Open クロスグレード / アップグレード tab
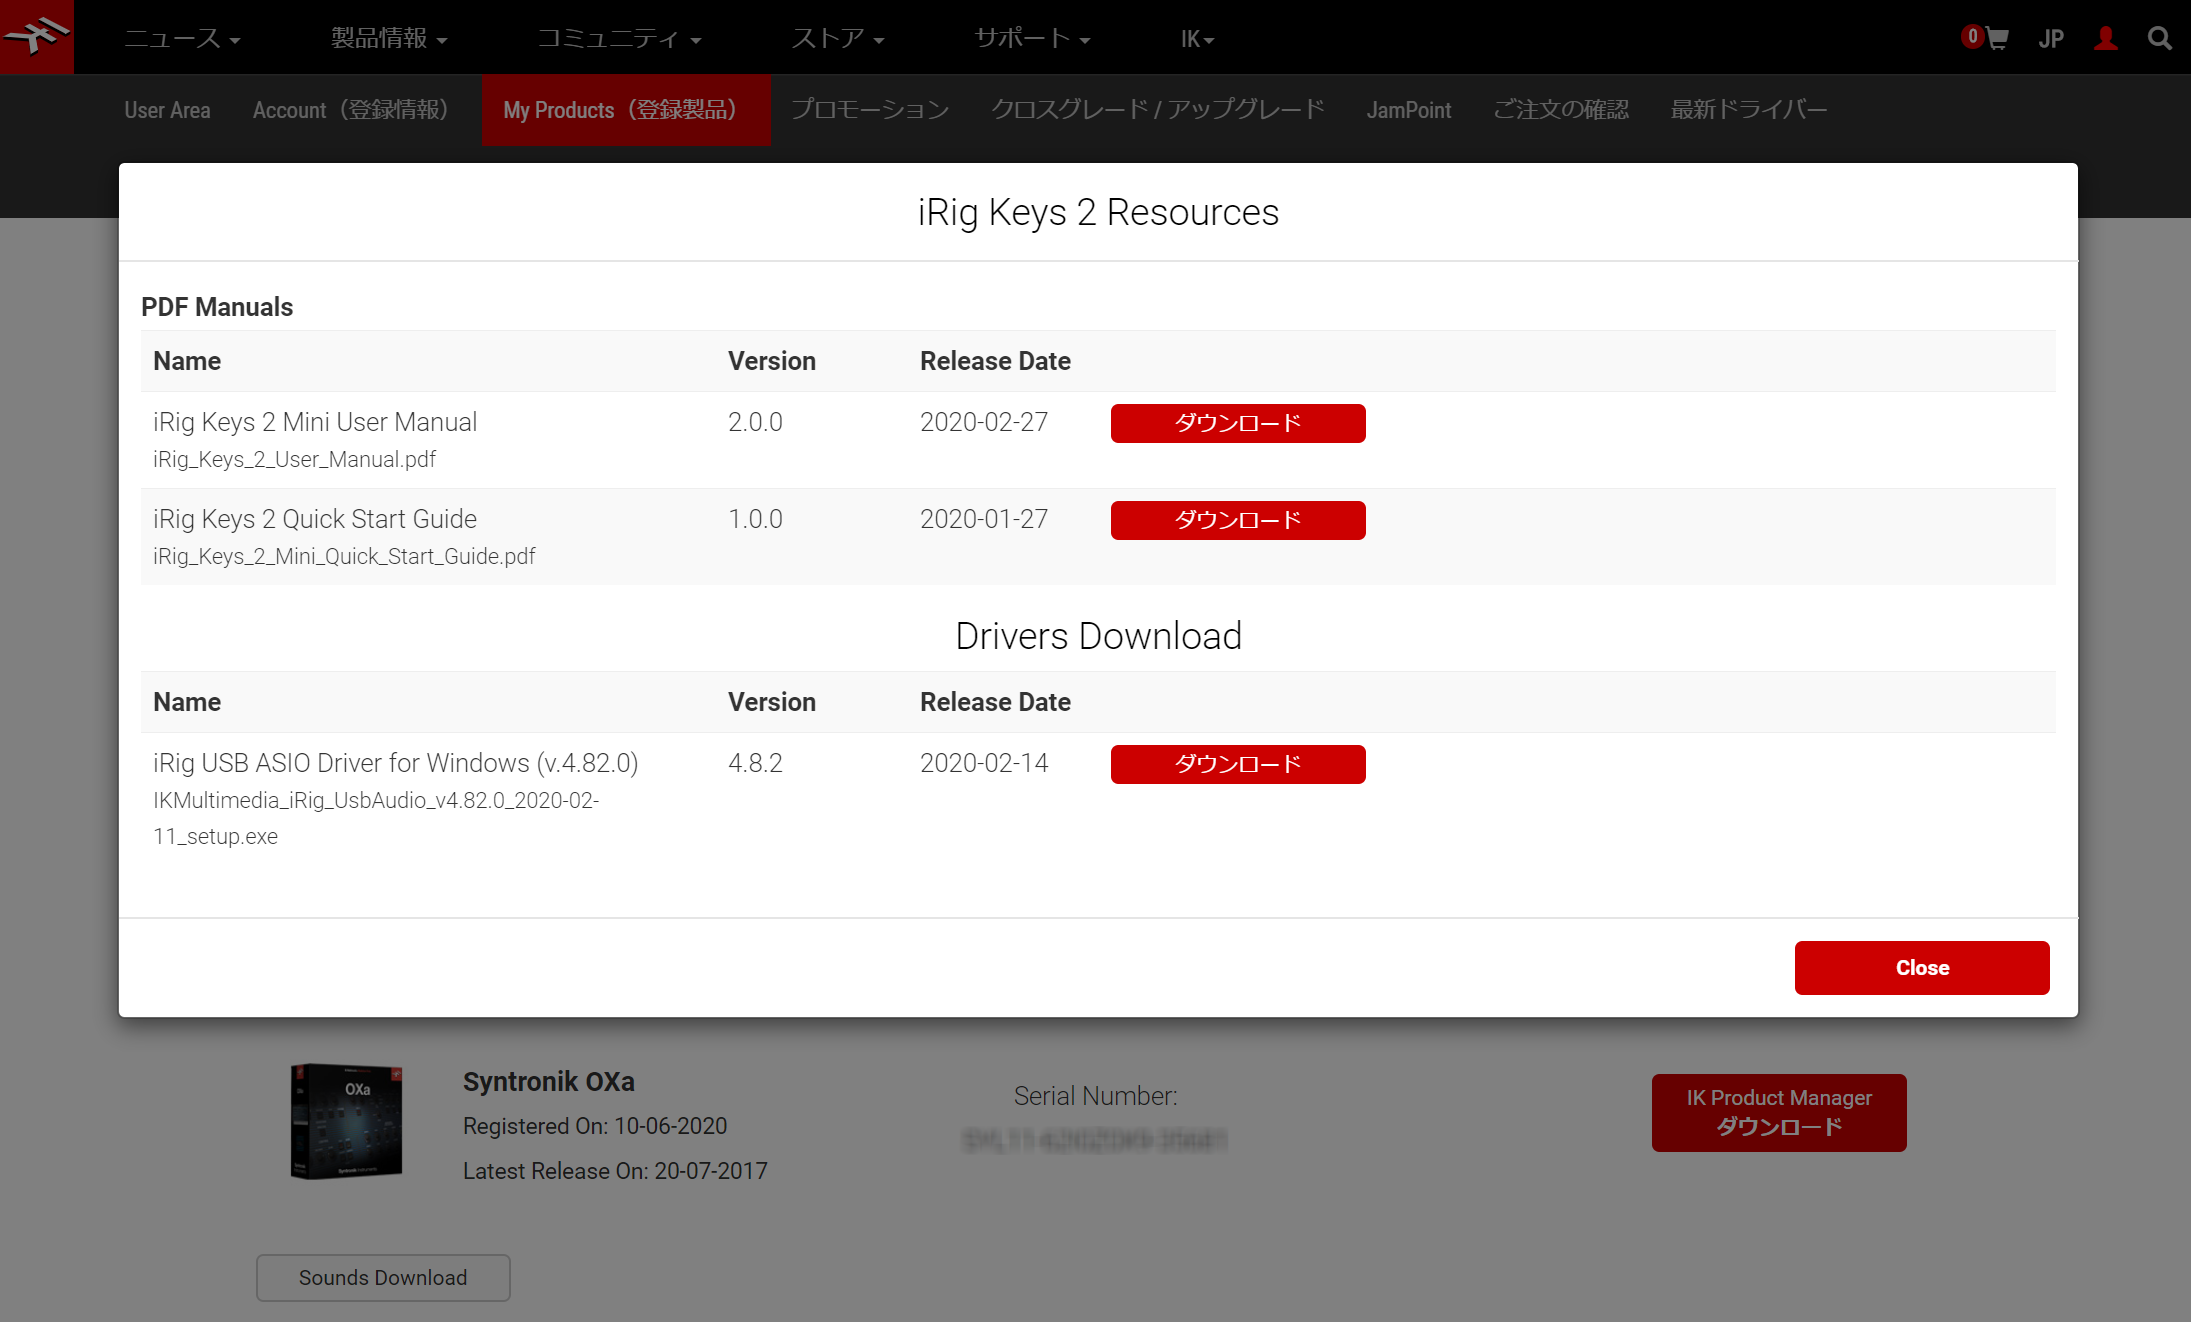This screenshot has height=1322, width=2191. coord(1158,110)
